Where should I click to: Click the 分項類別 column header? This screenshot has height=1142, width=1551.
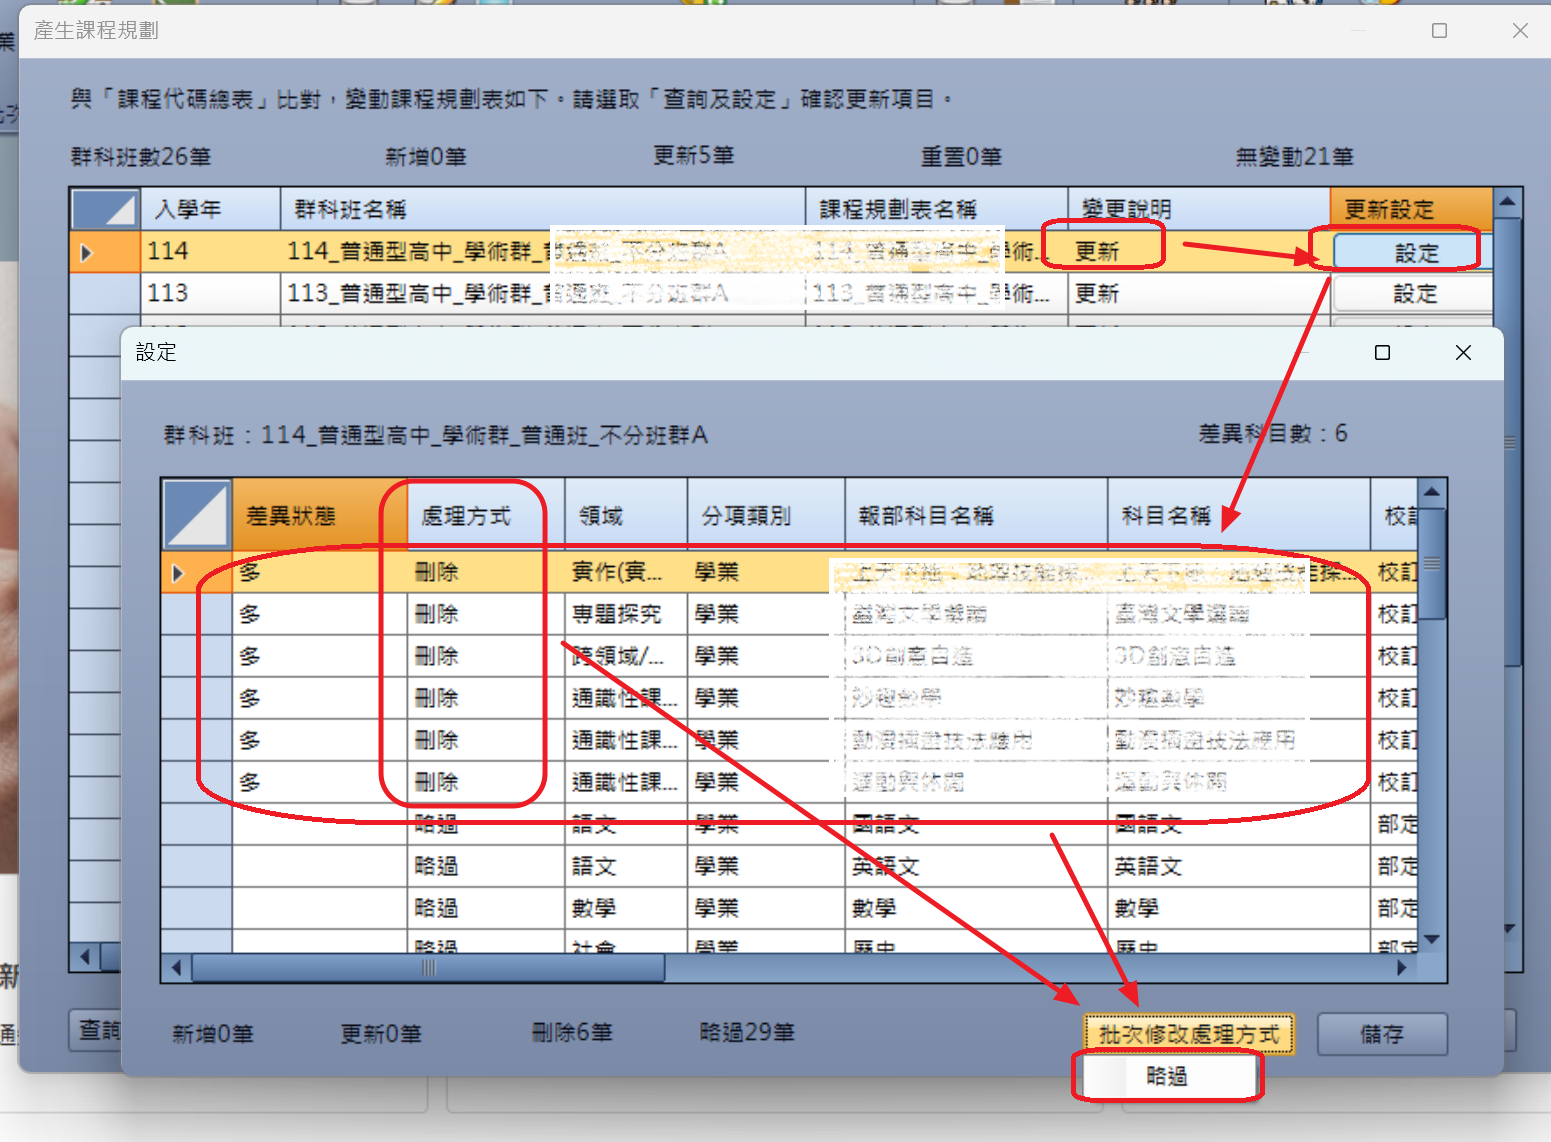766,515
